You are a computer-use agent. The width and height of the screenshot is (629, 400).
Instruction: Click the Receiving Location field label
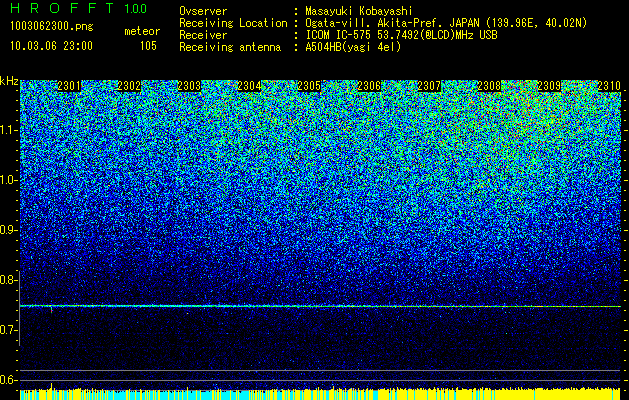tap(233, 23)
